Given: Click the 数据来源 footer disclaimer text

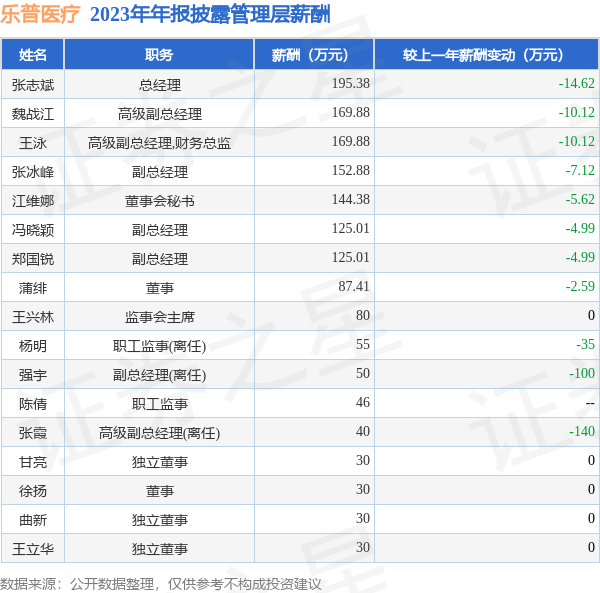Looking at the screenshot, I should [161, 583].
